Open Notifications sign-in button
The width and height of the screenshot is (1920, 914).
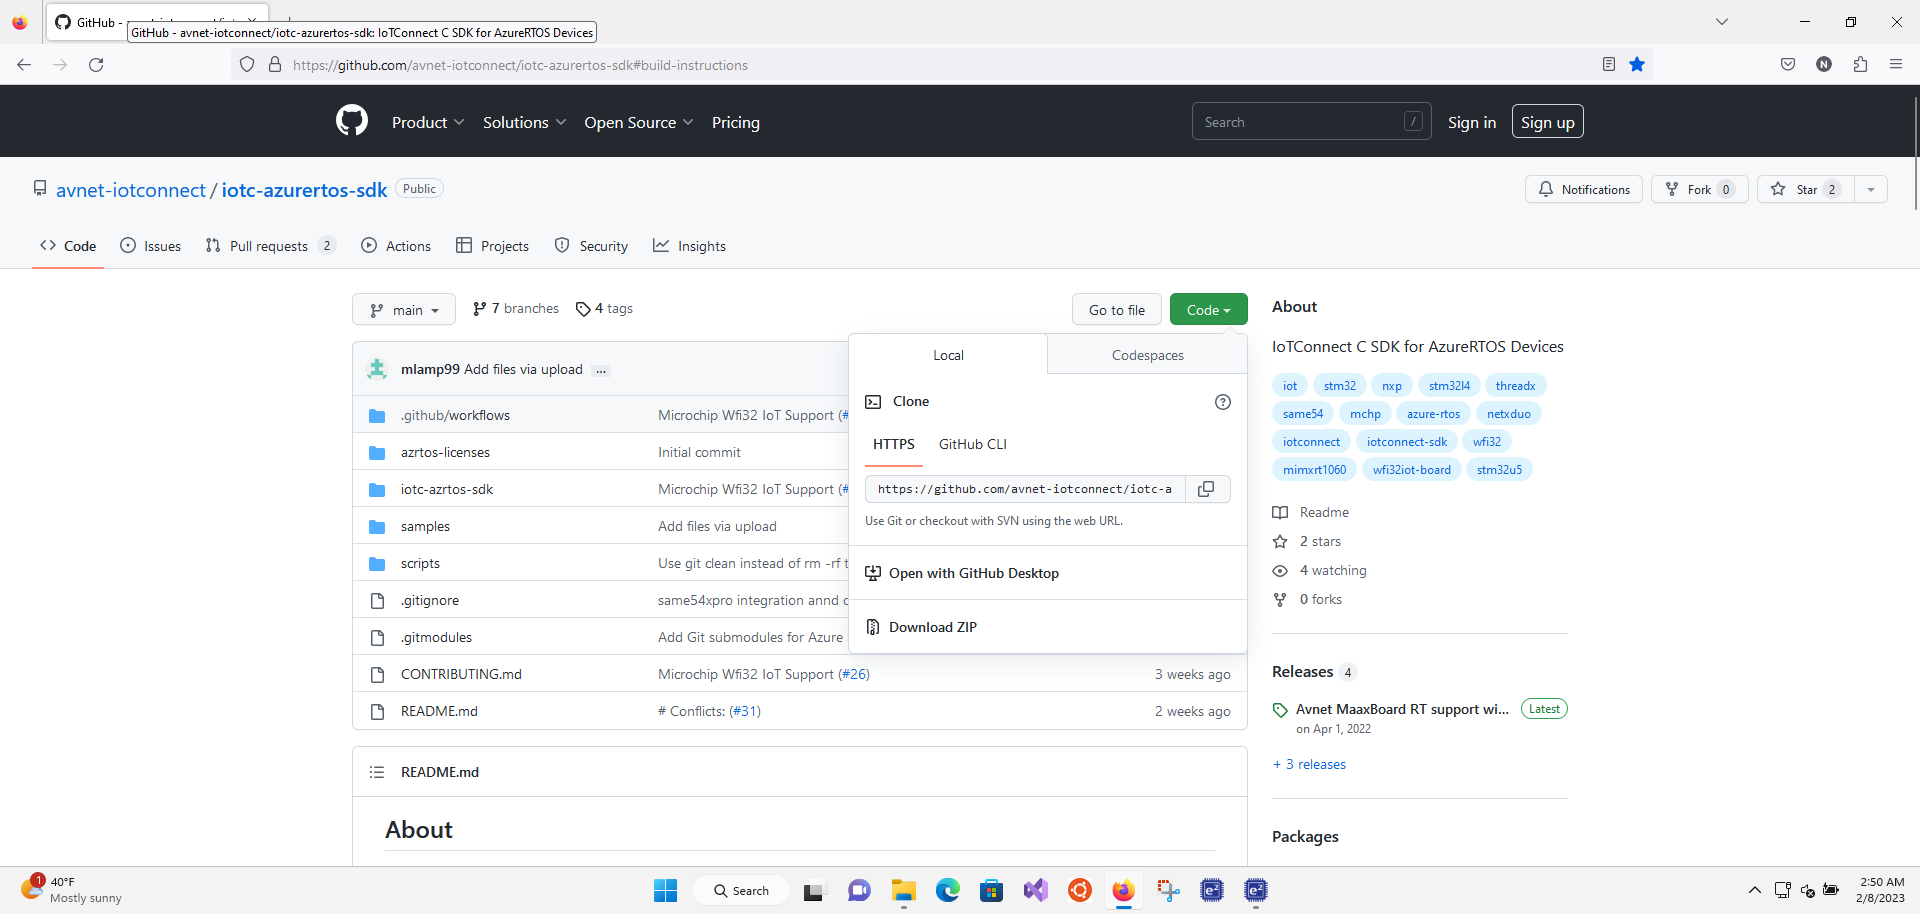(x=1584, y=189)
